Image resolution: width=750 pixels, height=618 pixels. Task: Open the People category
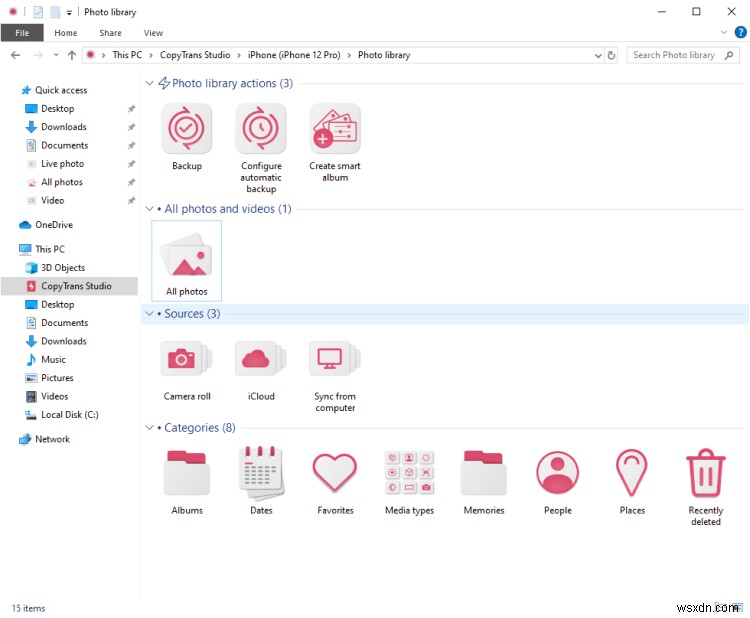point(558,472)
